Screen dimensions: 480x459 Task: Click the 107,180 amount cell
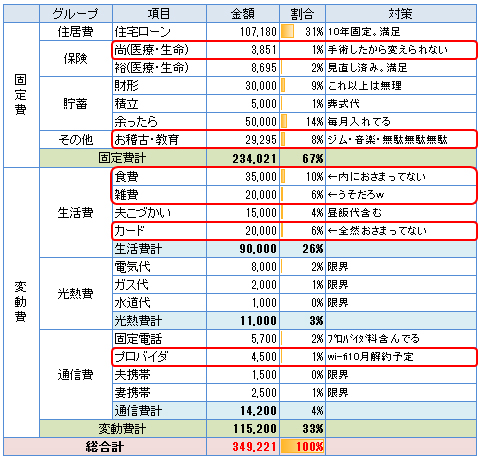(243, 32)
